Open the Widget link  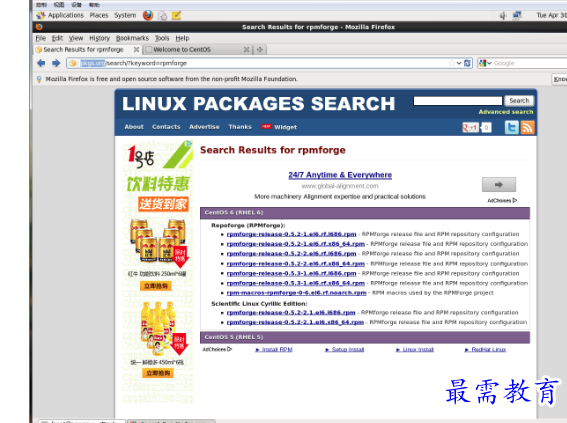(x=285, y=127)
